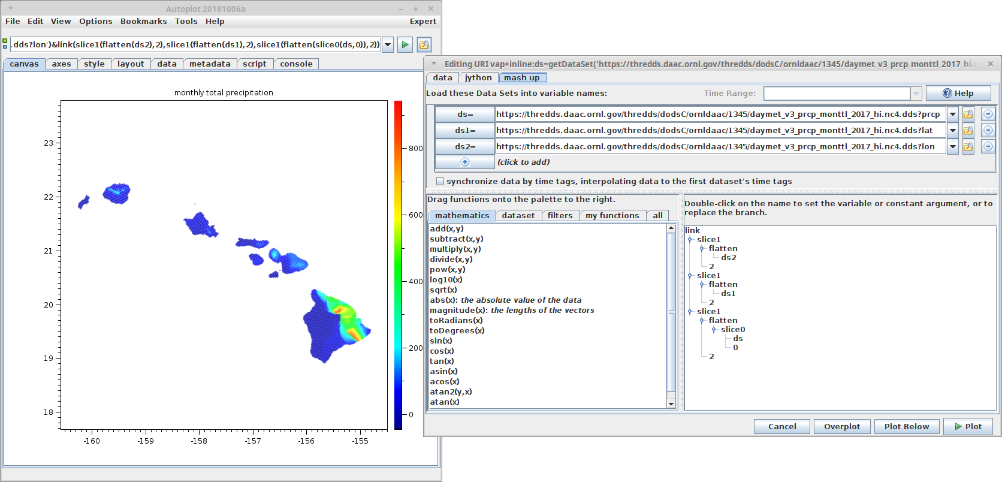Open the dropdown of the ds2= URI field
Screen dimensions: 1002x482
953,146
